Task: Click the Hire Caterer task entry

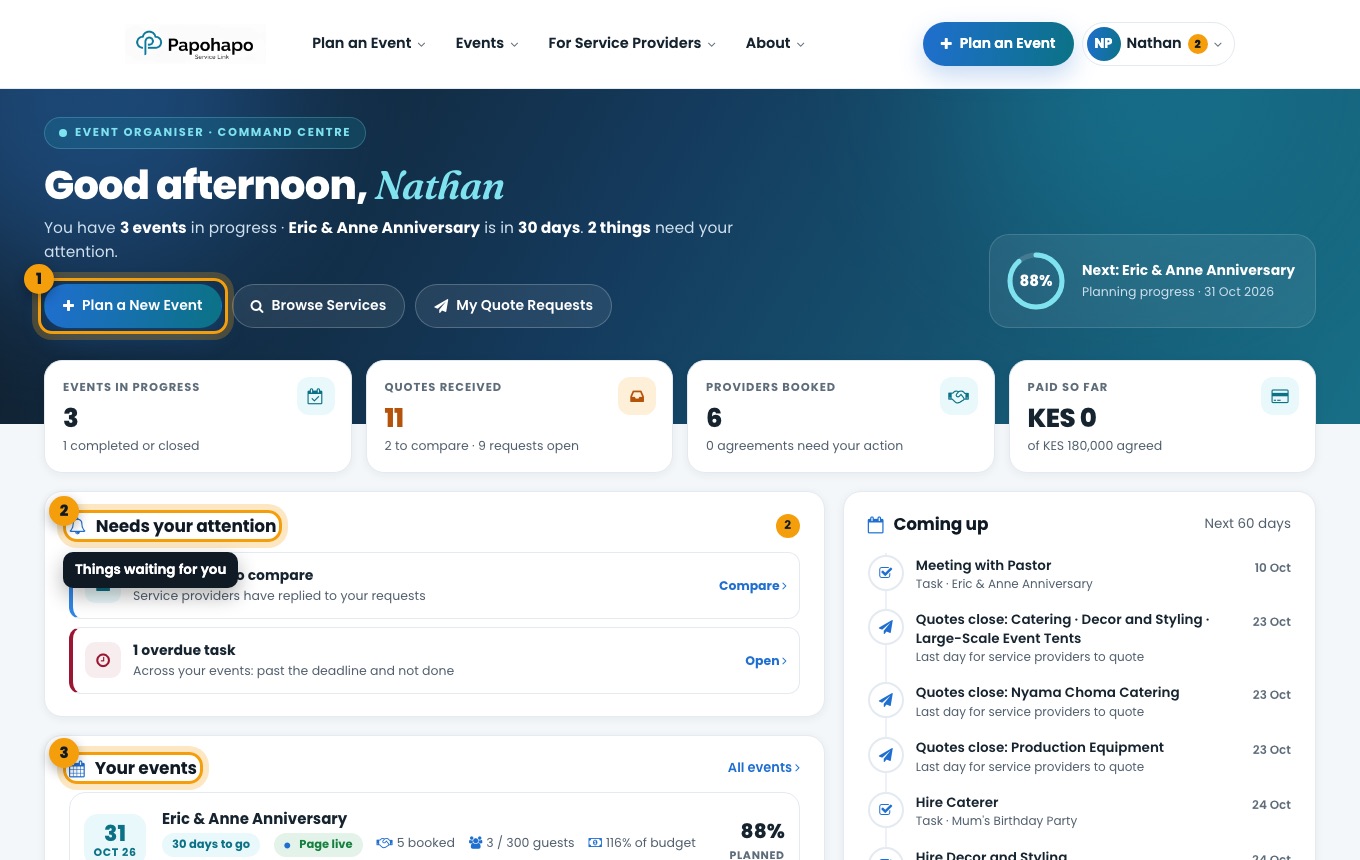Action: point(1080,810)
